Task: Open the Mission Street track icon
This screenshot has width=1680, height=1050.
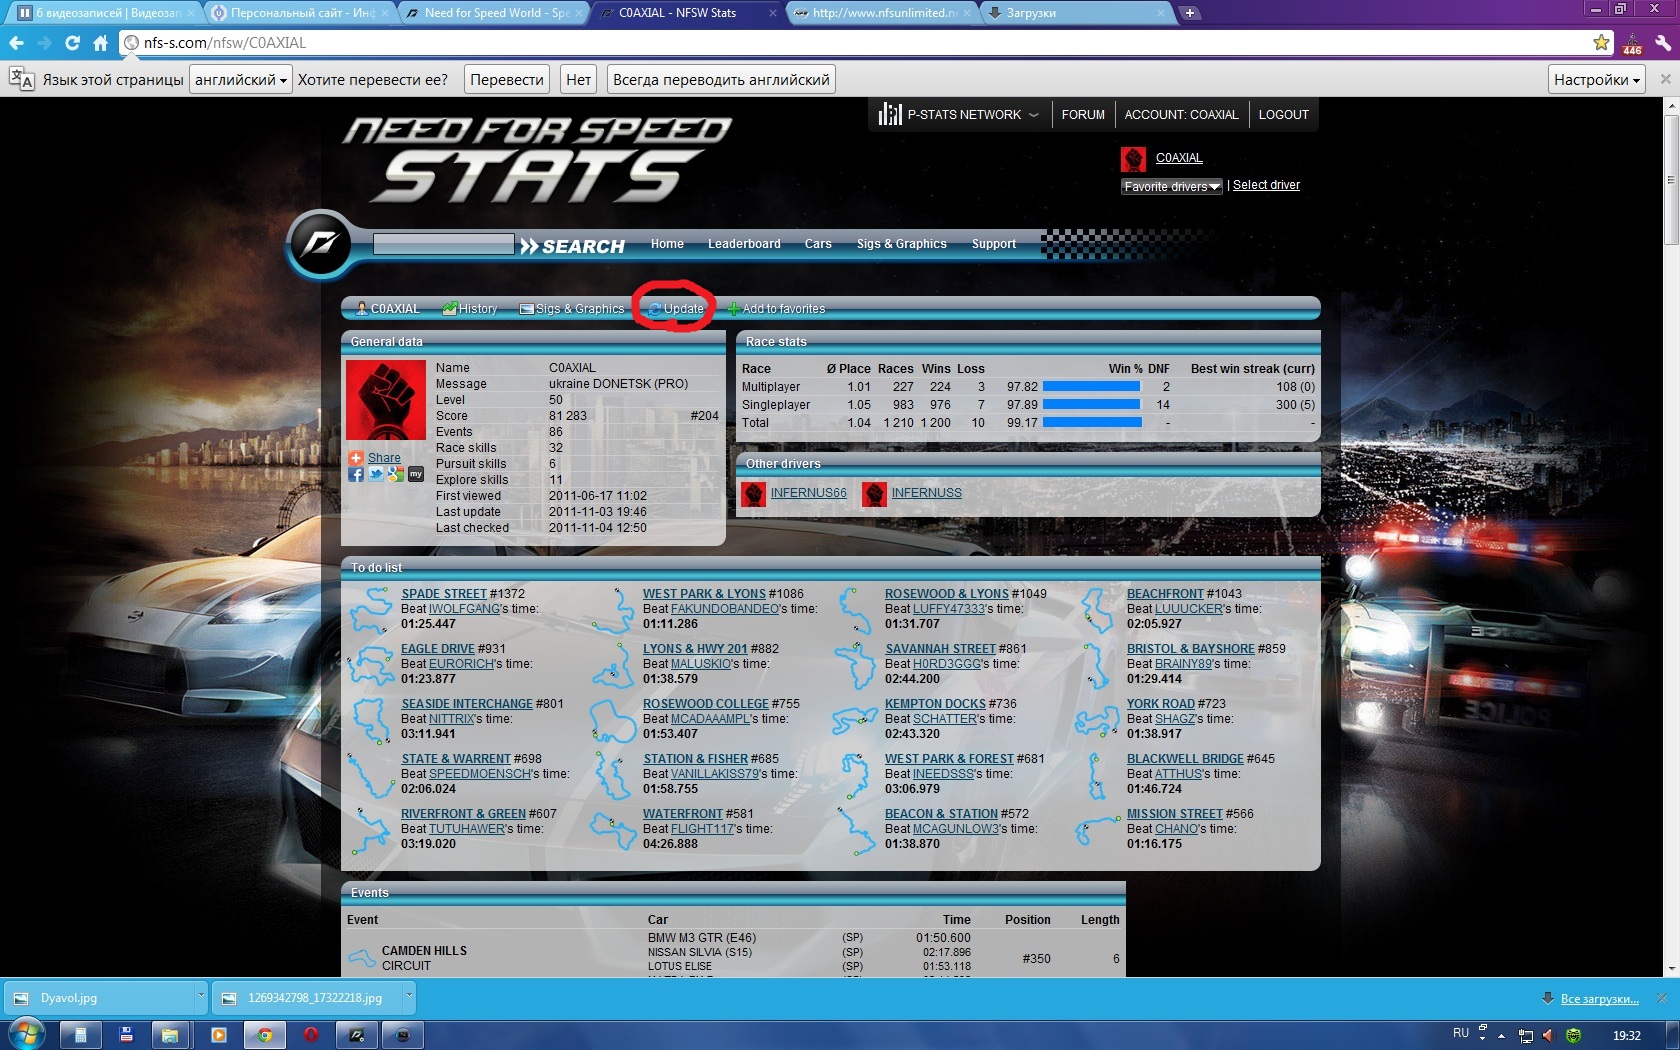Action: click(1098, 829)
